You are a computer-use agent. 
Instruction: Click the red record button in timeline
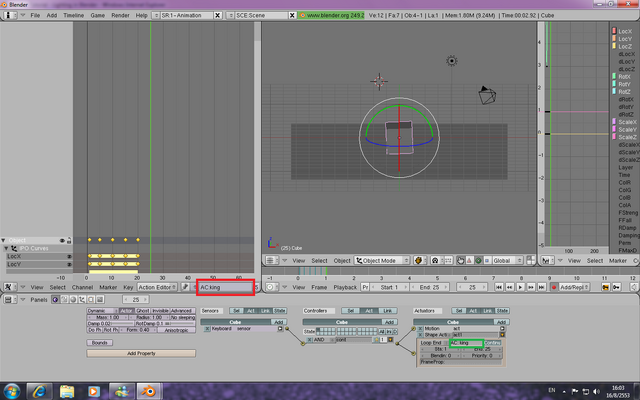[554, 287]
